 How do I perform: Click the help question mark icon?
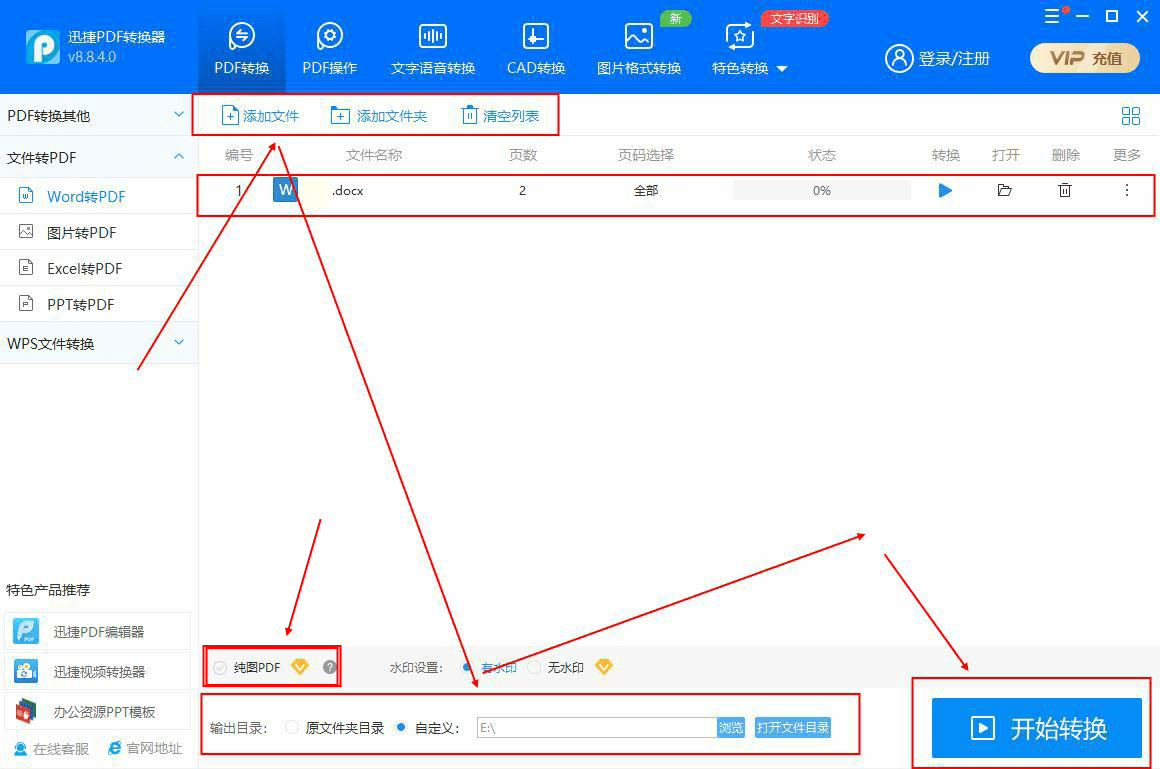click(x=330, y=667)
